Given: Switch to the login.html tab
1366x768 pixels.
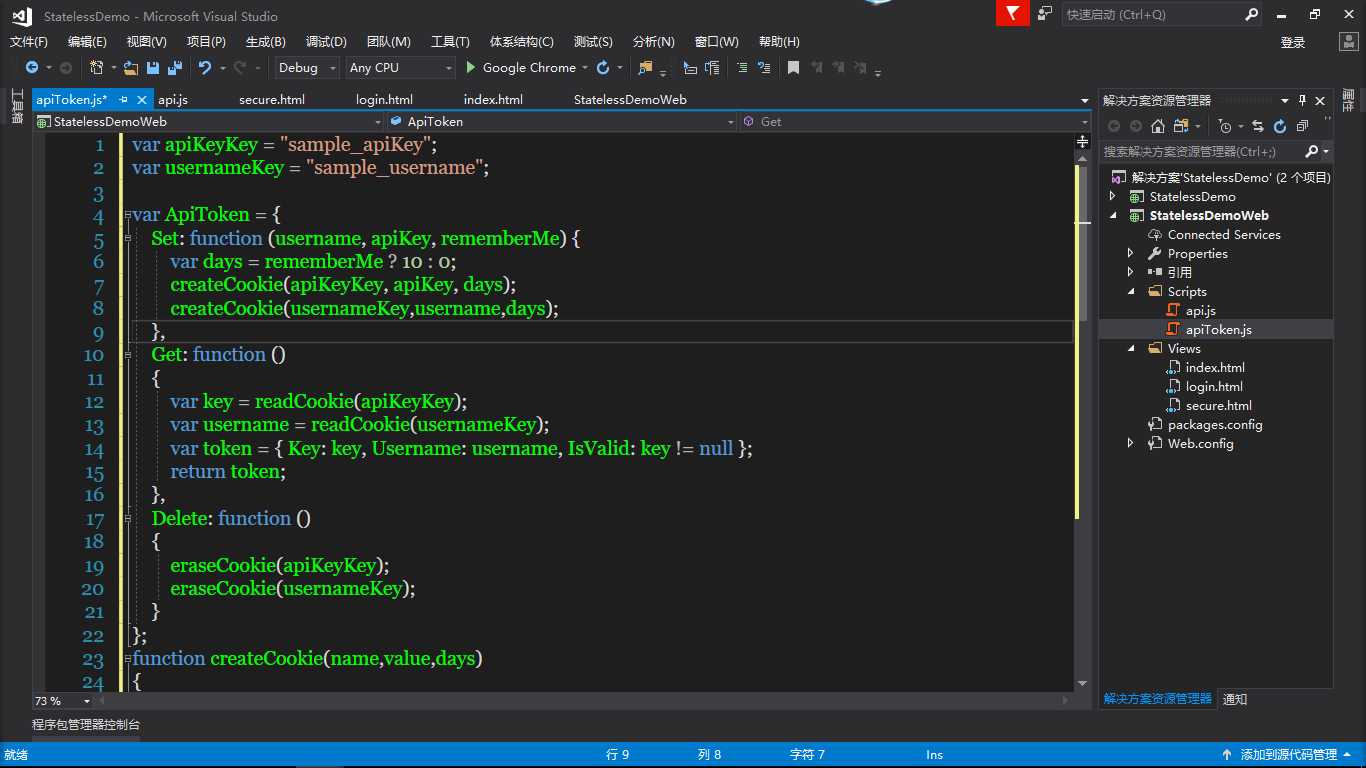Looking at the screenshot, I should click(x=384, y=100).
